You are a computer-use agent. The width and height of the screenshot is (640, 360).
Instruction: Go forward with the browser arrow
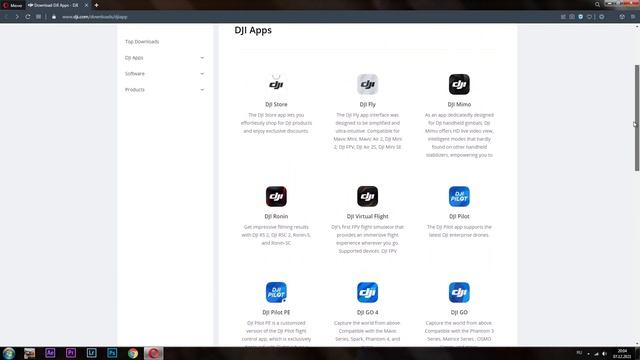click(x=17, y=17)
